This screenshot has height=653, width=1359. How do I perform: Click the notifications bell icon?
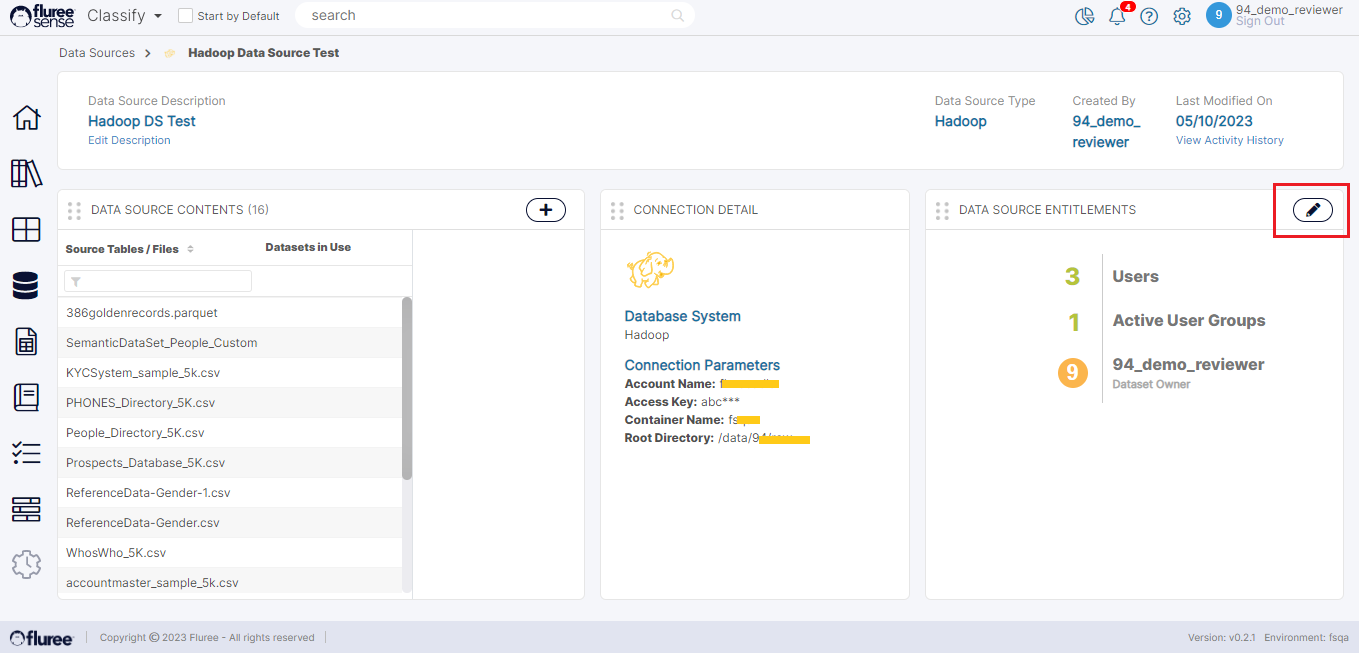click(x=1117, y=16)
